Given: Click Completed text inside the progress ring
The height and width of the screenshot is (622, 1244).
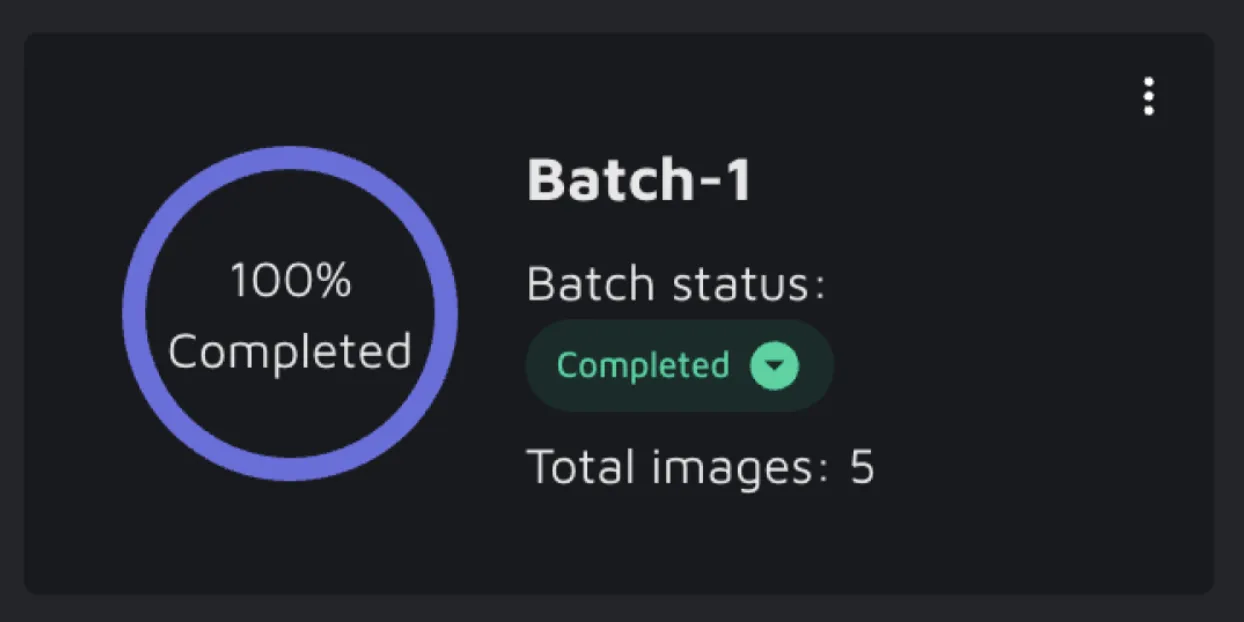Looking at the screenshot, I should coord(290,352).
